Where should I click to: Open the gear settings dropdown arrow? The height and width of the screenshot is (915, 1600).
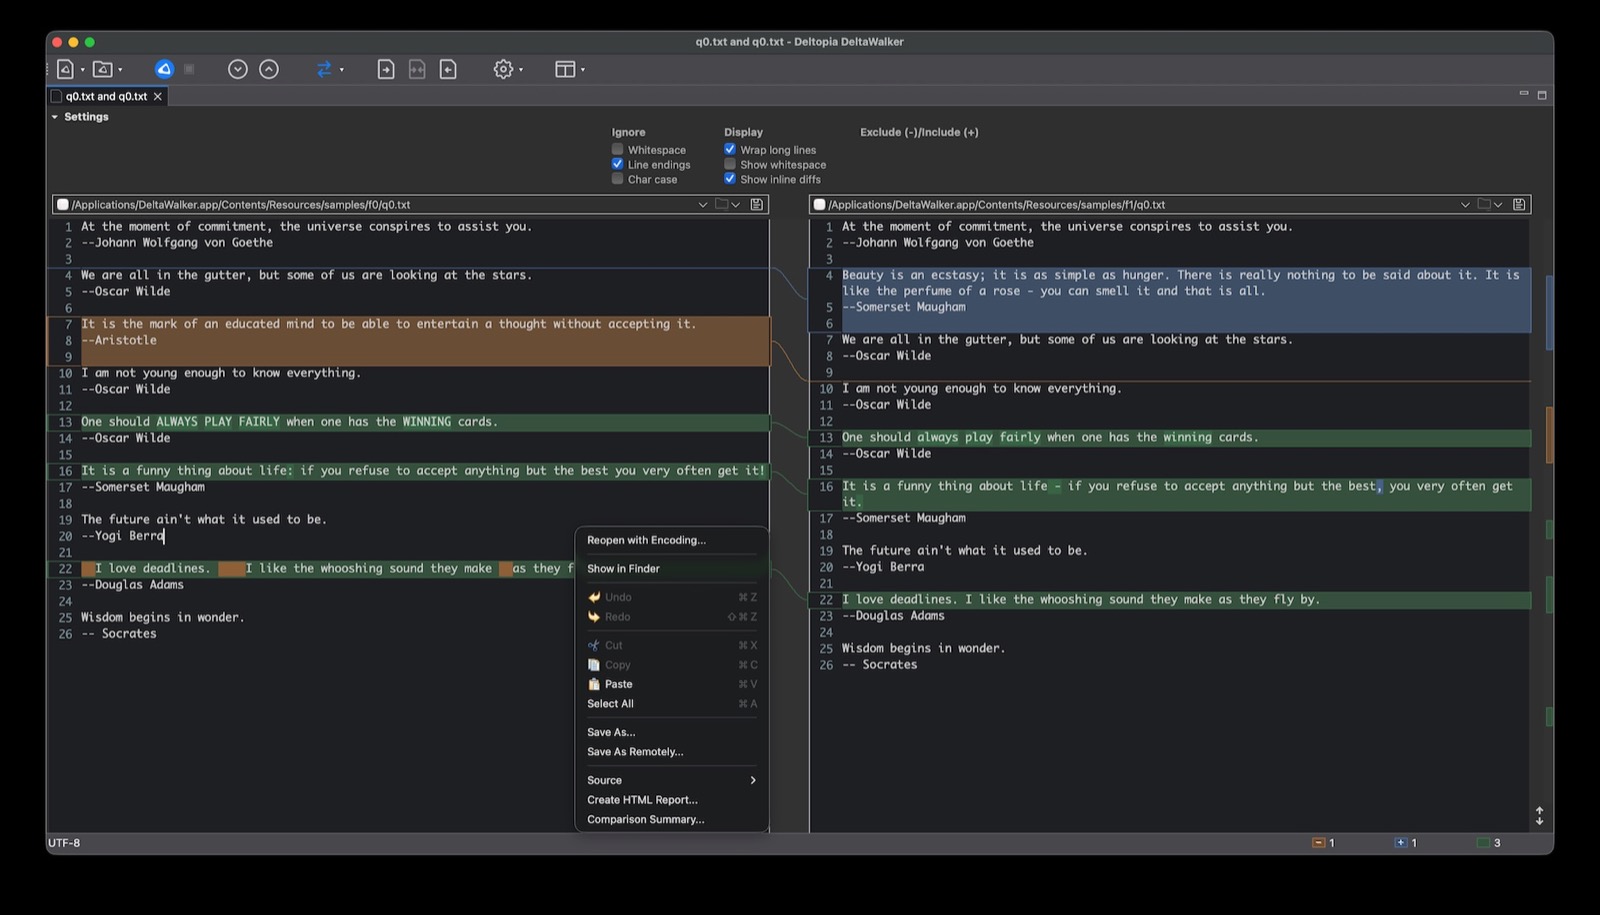[x=521, y=70]
